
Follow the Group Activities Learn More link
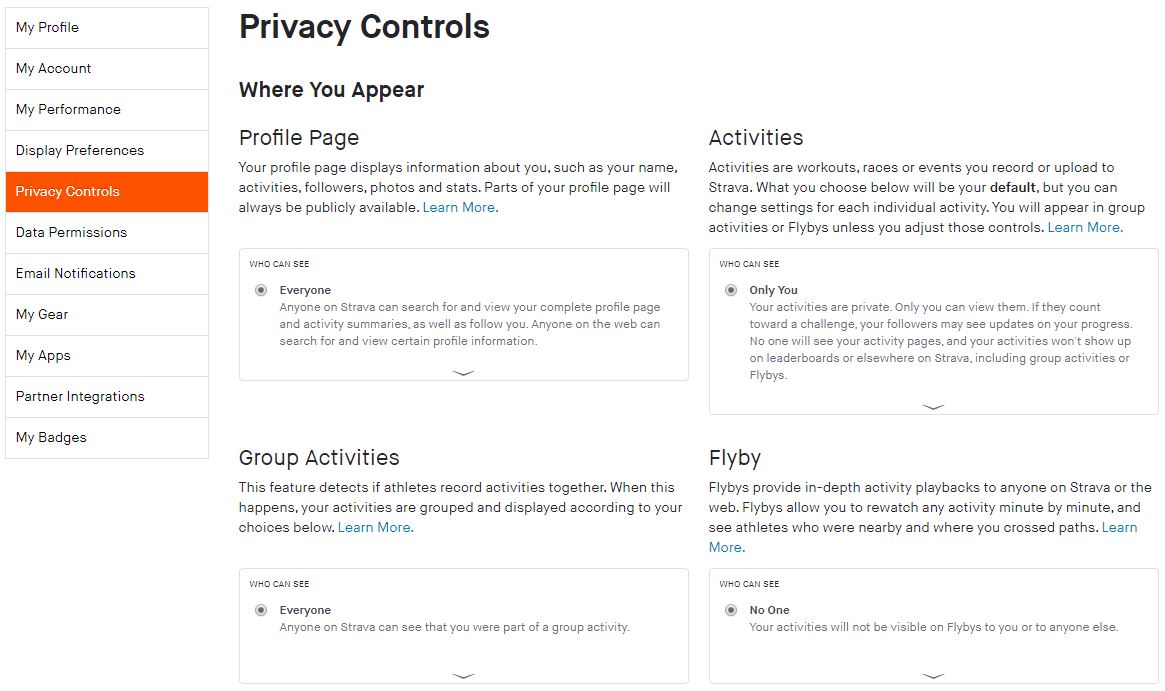[375, 527]
